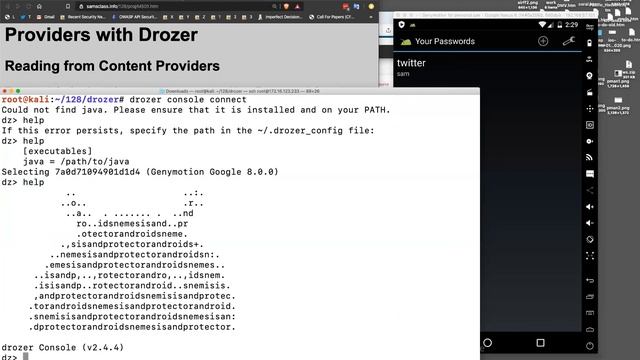The image size is (640, 360).
Task: Click the Reading from Content Providers heading
Action: (x=112, y=66)
